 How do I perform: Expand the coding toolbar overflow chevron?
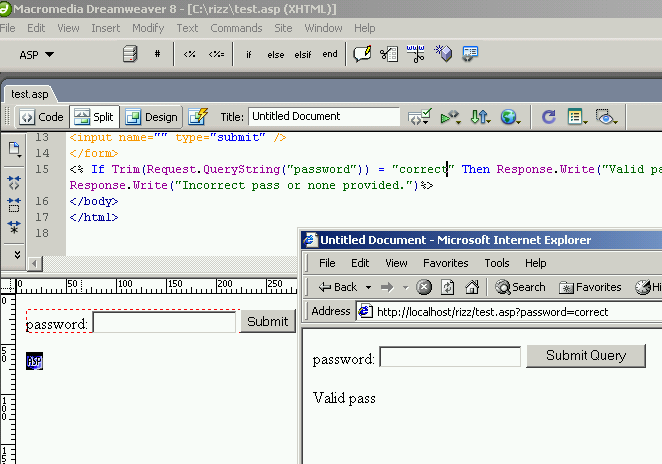point(15,255)
